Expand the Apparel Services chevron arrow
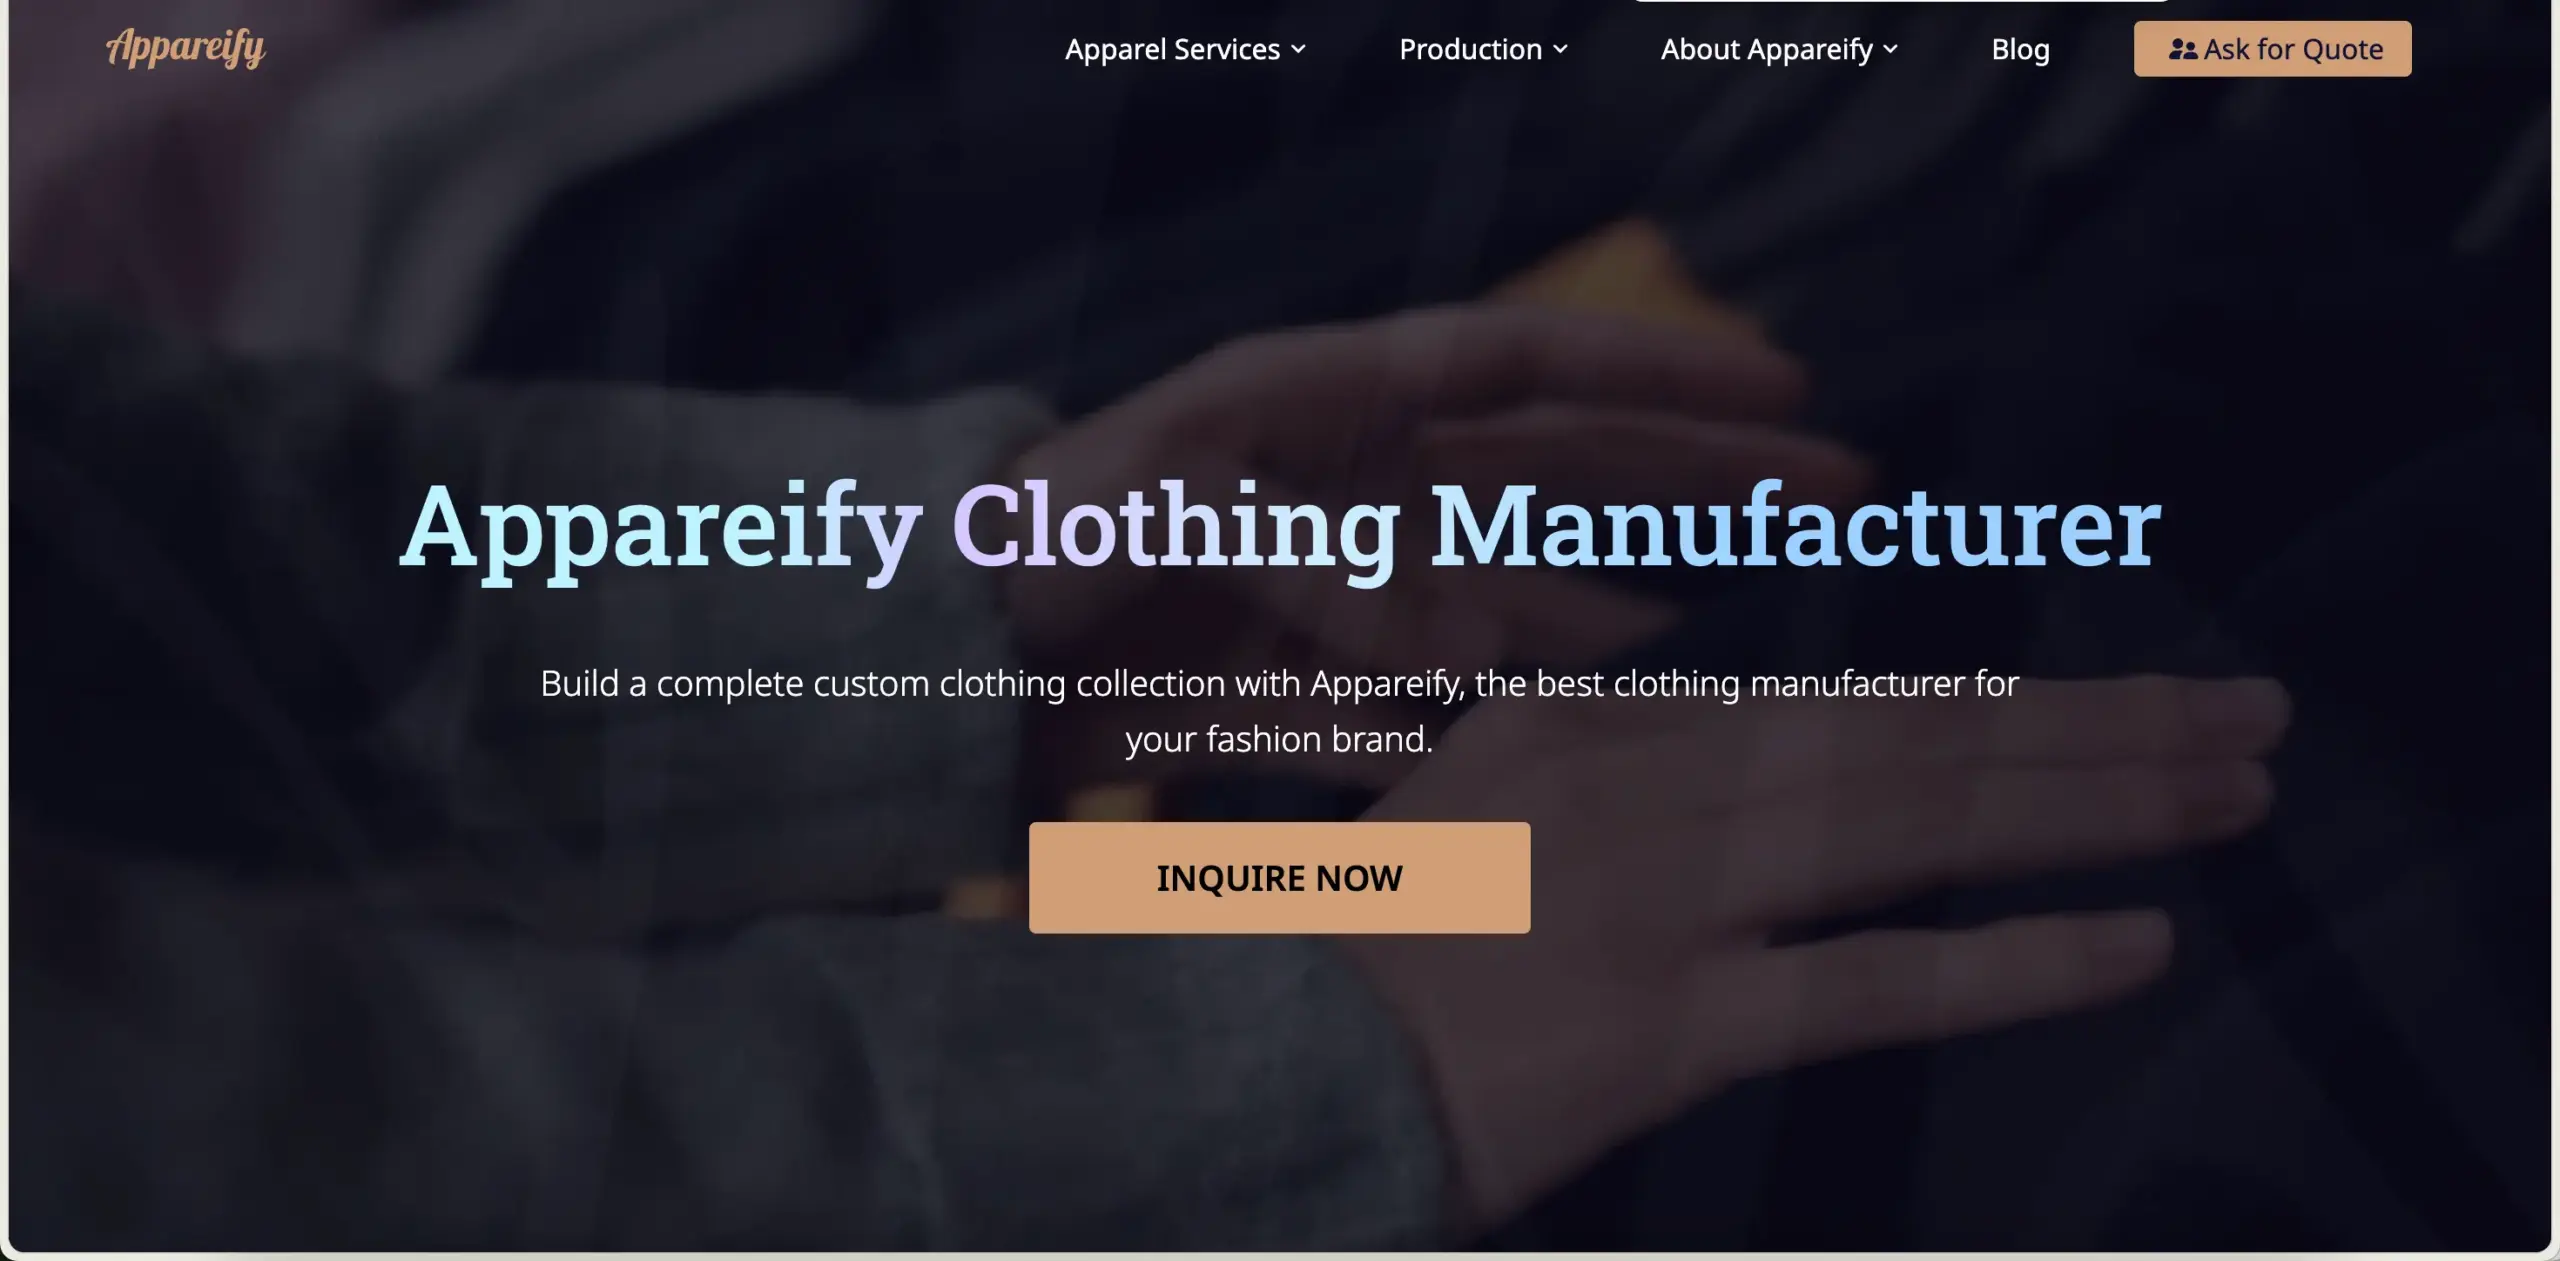2560x1261 pixels. (x=1298, y=49)
